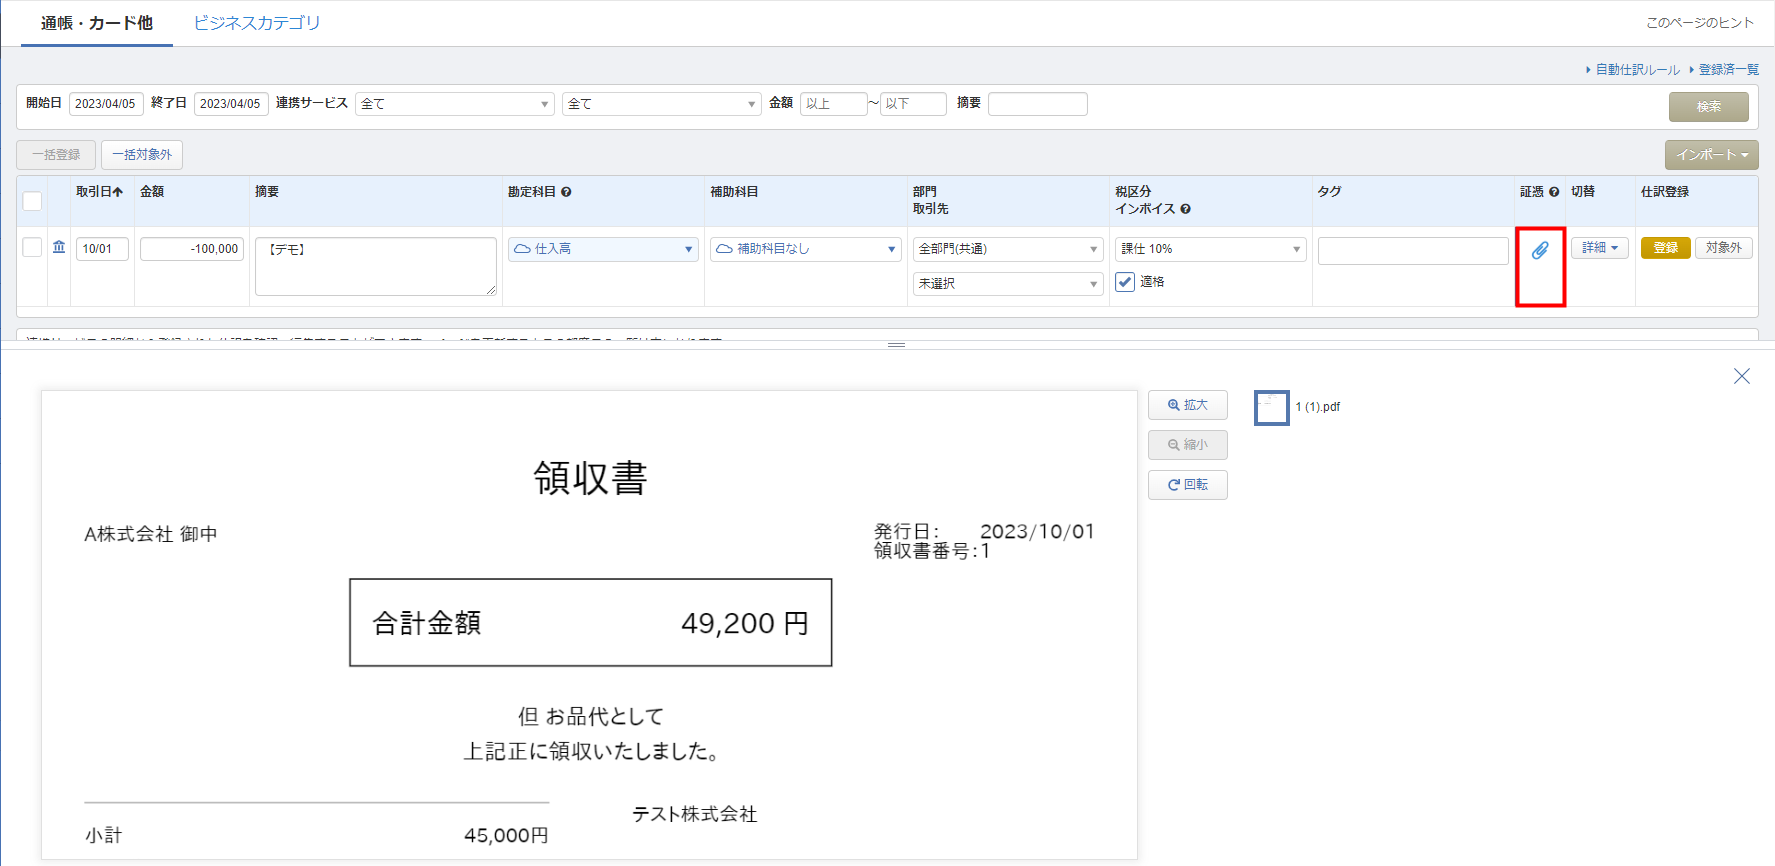Click the help icon next to インボイス
This screenshot has width=1775, height=866.
(x=1185, y=209)
